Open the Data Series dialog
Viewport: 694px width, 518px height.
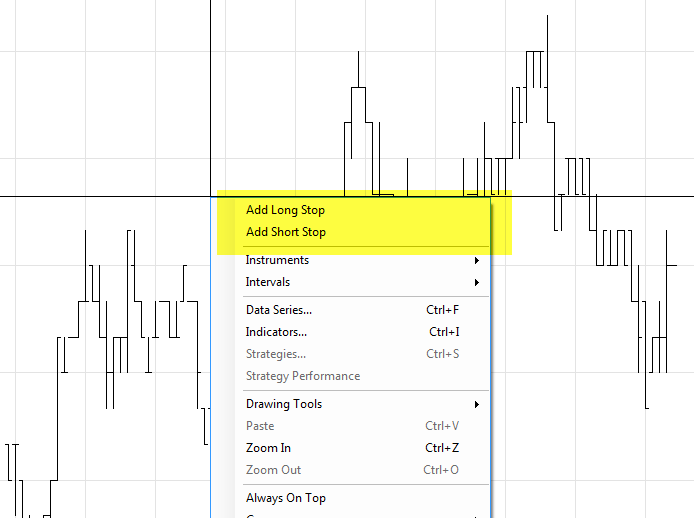pos(279,310)
